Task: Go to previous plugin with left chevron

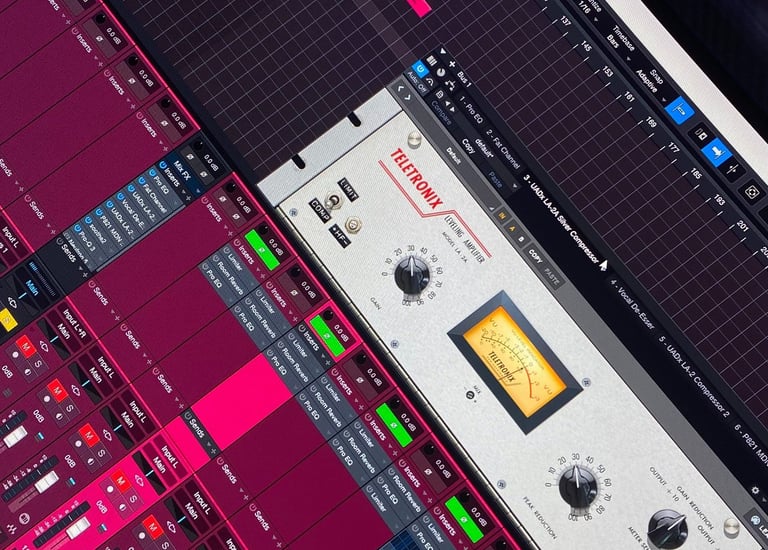Action: click(x=402, y=89)
